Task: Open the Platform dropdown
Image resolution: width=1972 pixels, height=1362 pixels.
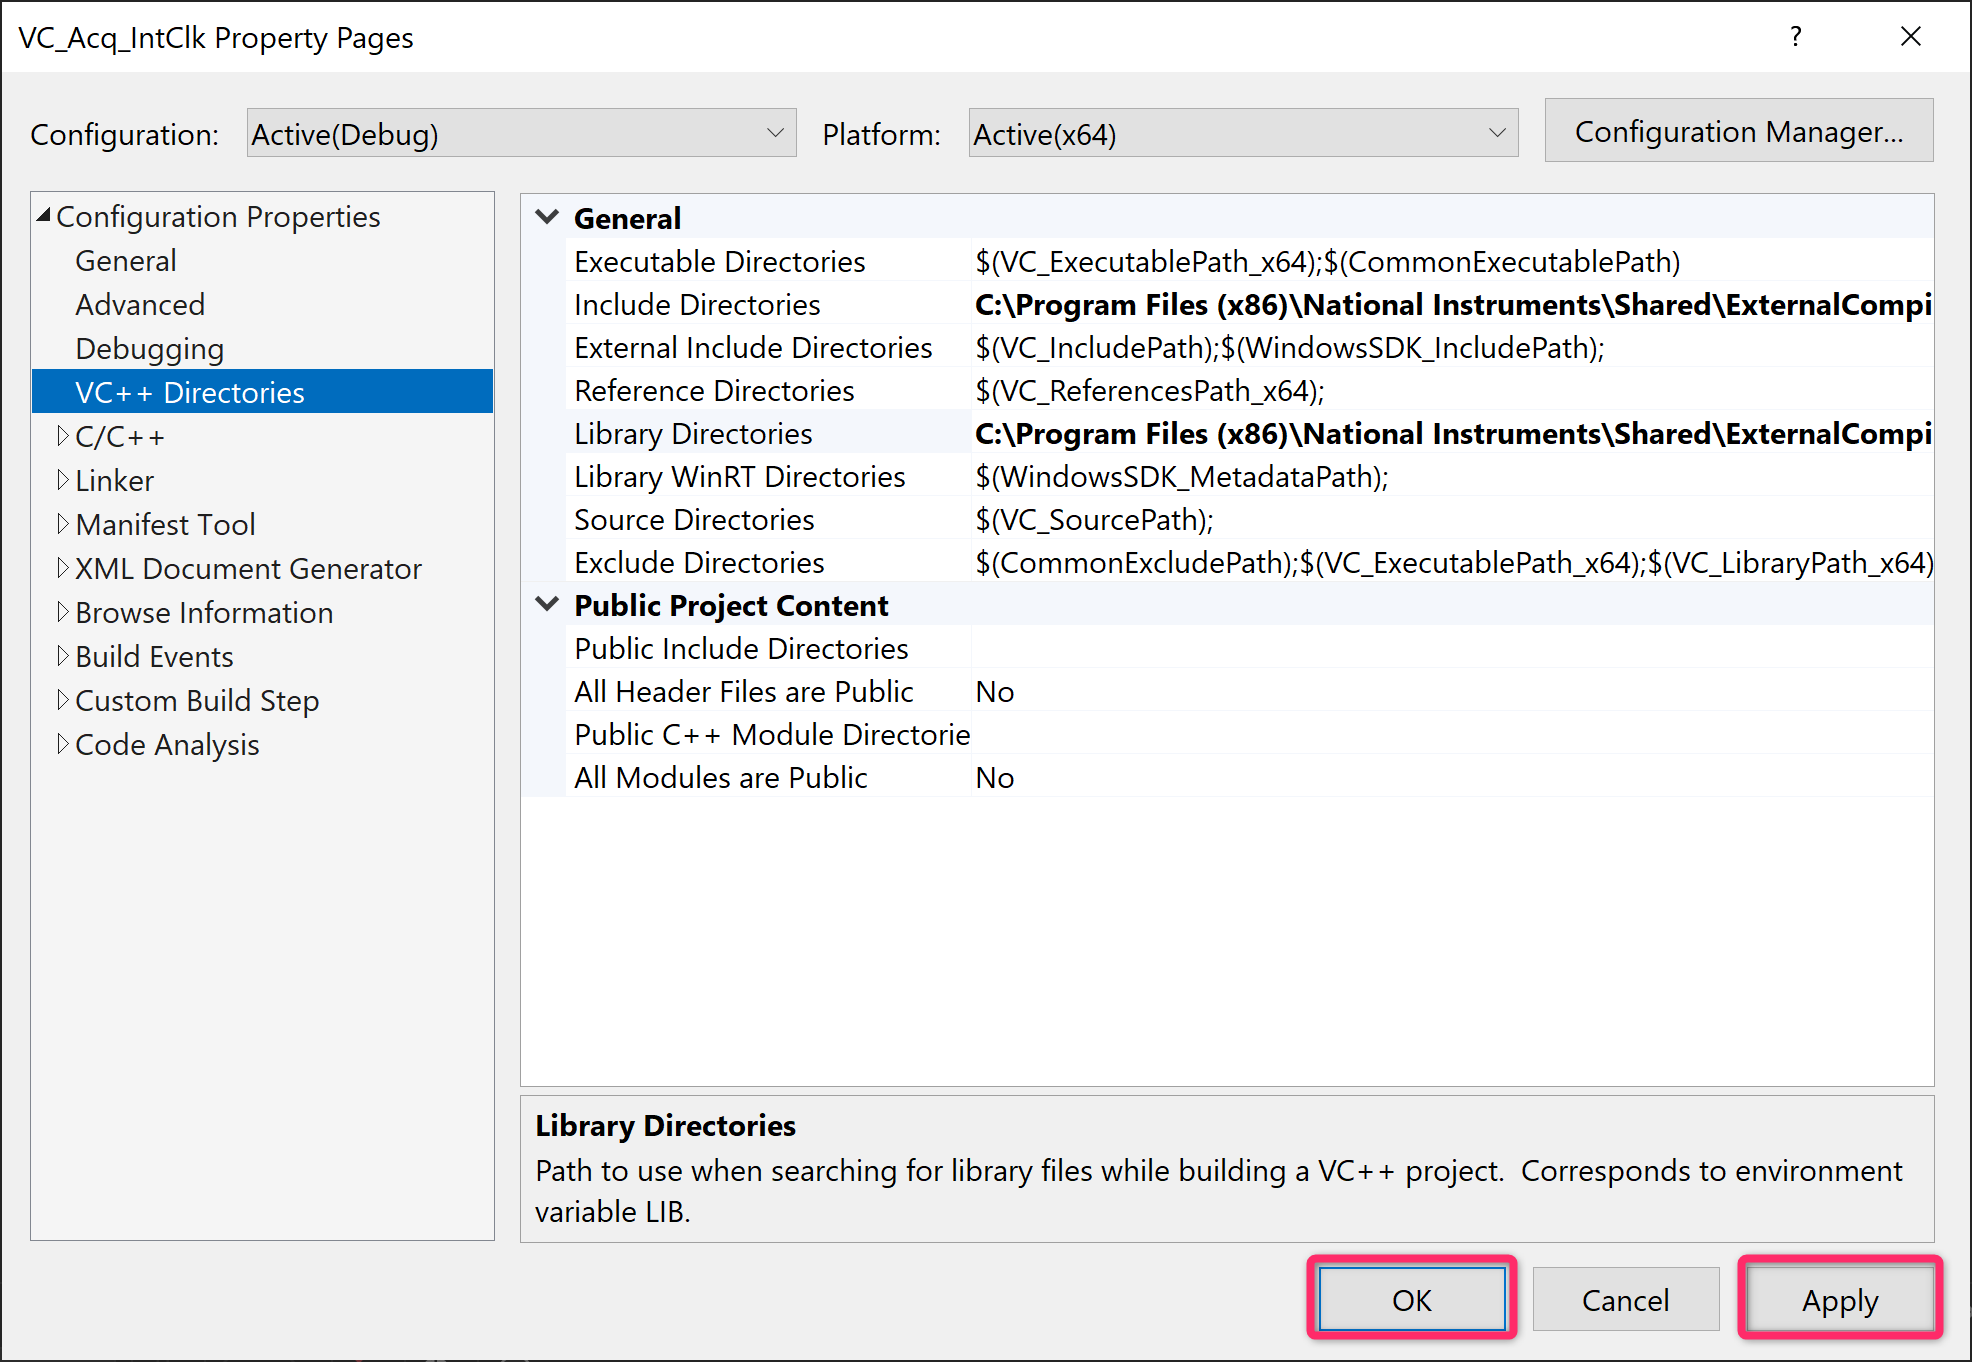Action: 1243,133
